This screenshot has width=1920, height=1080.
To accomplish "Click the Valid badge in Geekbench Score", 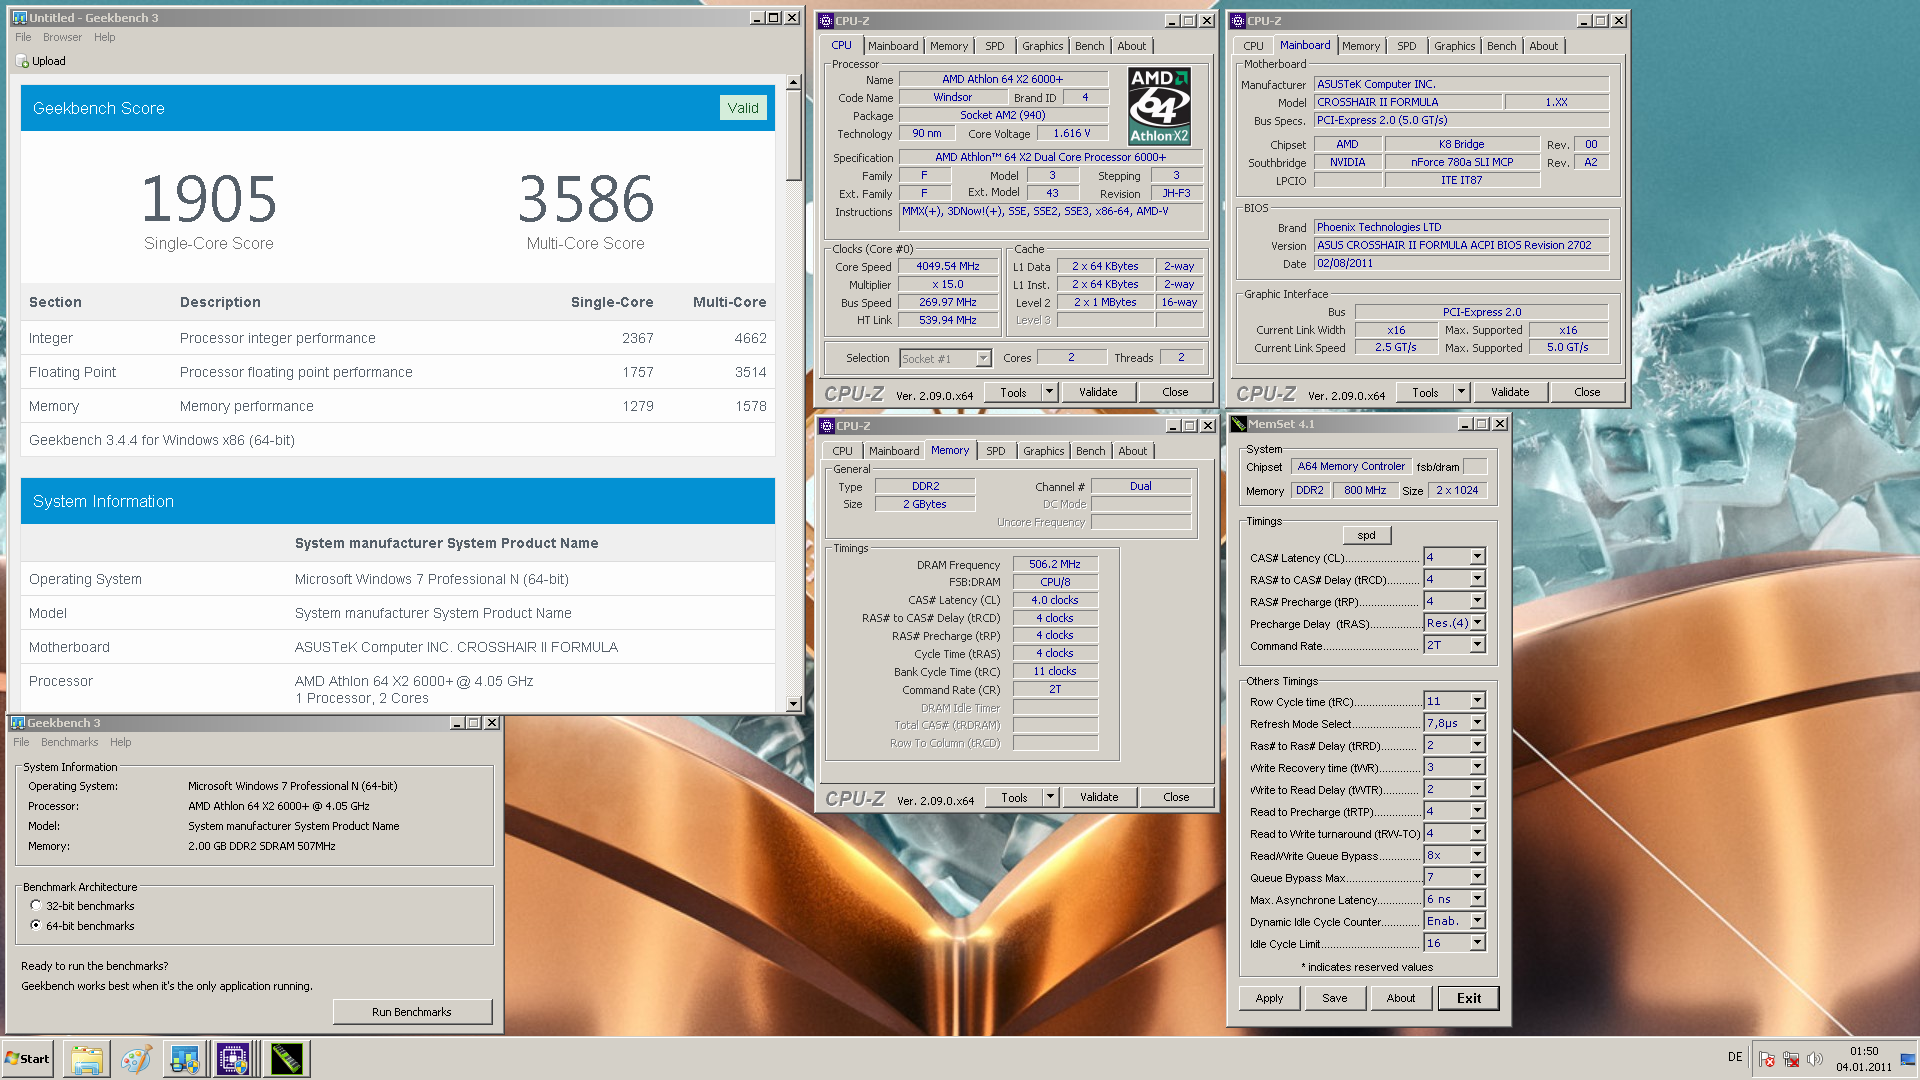I will (742, 108).
